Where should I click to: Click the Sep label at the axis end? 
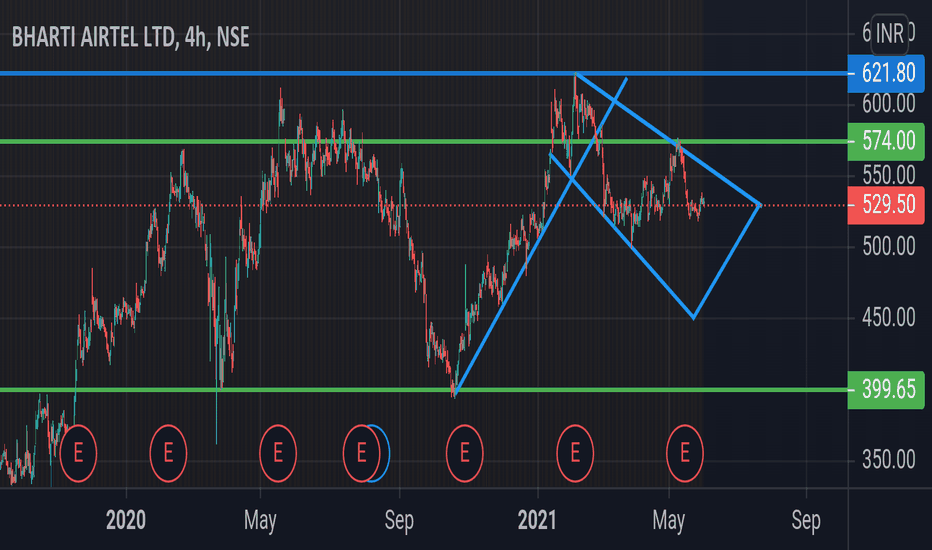806,521
